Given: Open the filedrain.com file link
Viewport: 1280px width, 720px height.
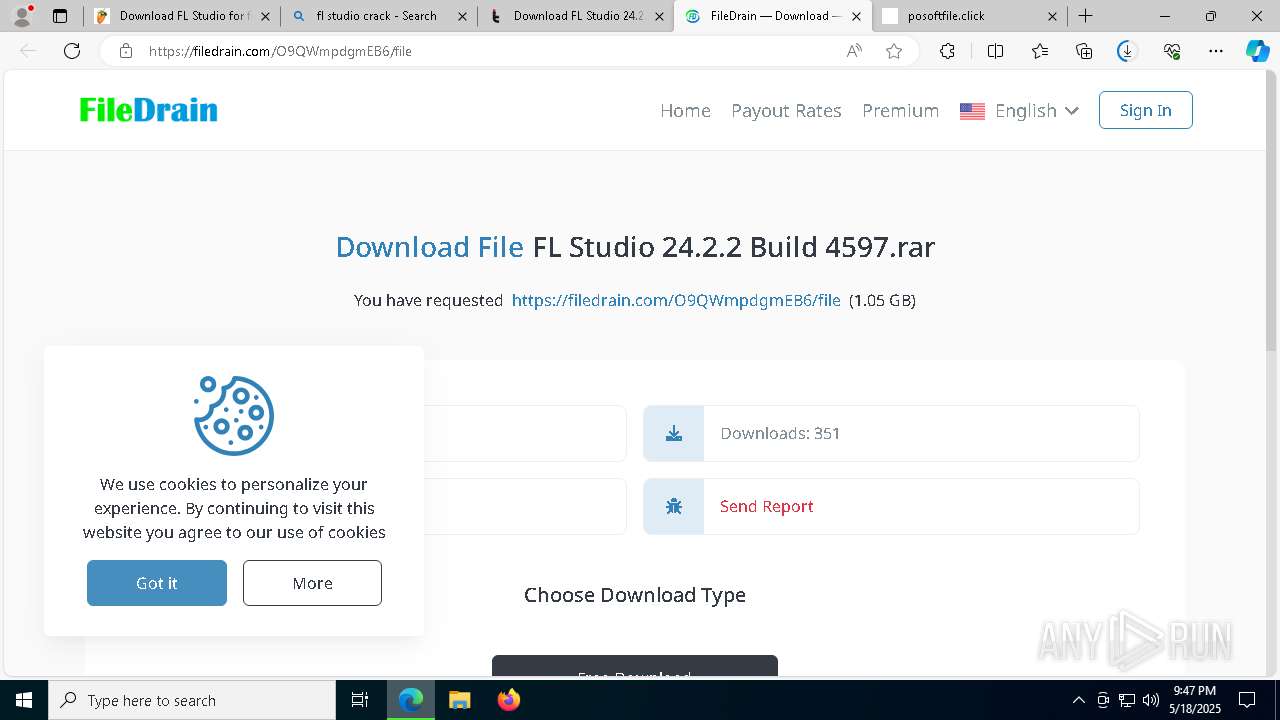Looking at the screenshot, I should (x=676, y=300).
